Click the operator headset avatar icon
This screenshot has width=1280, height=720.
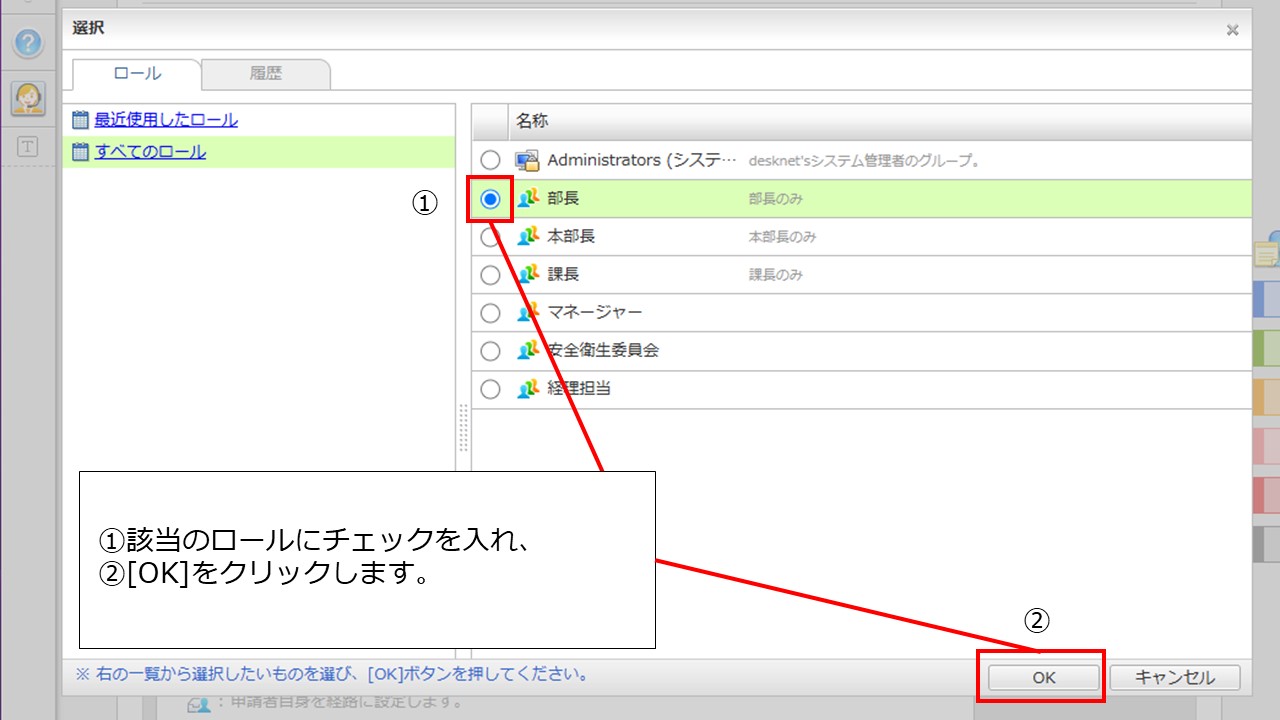[x=28, y=98]
